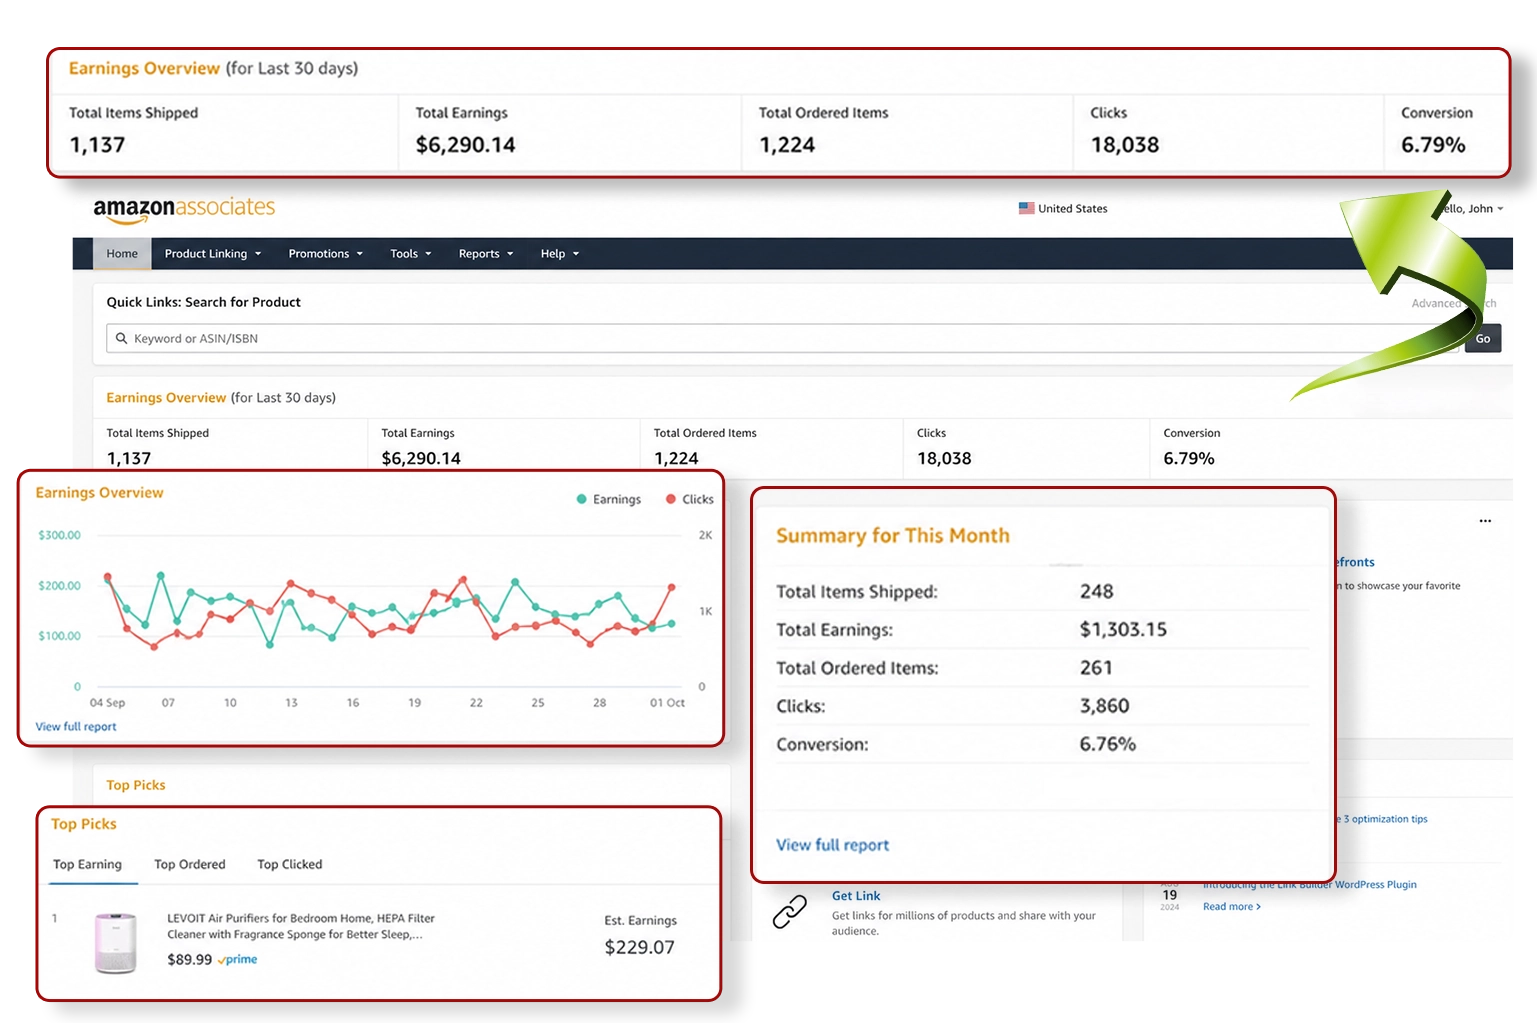Switch to the Top Ordered tab
The image size is (1537, 1023).
[x=190, y=864]
